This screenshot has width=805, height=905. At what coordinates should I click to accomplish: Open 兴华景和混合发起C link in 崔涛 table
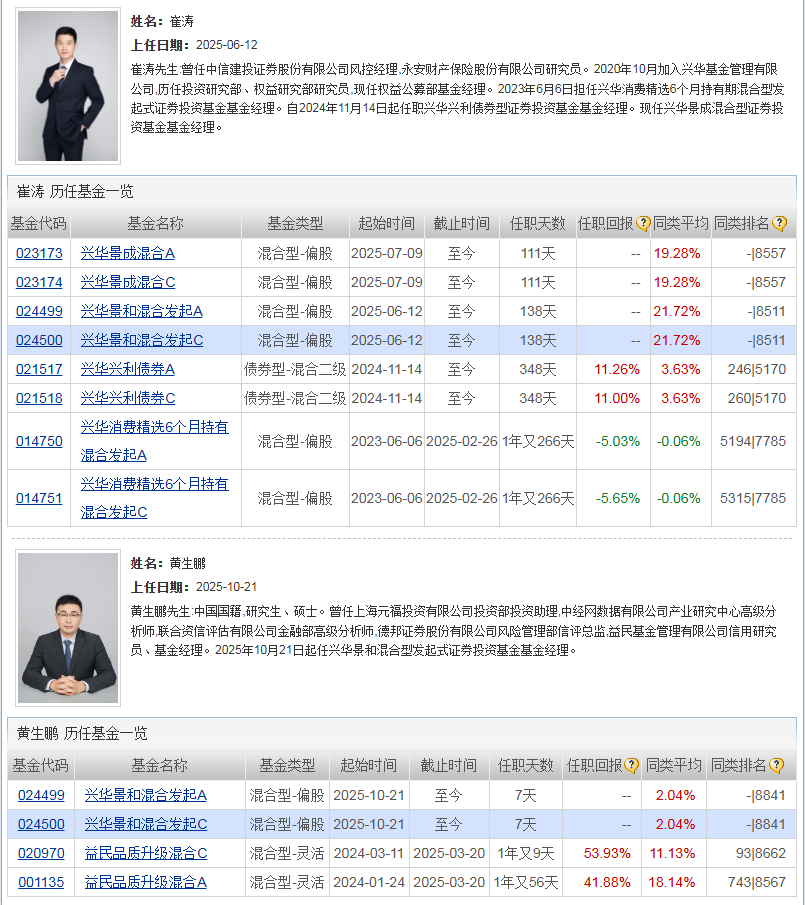tap(141, 340)
